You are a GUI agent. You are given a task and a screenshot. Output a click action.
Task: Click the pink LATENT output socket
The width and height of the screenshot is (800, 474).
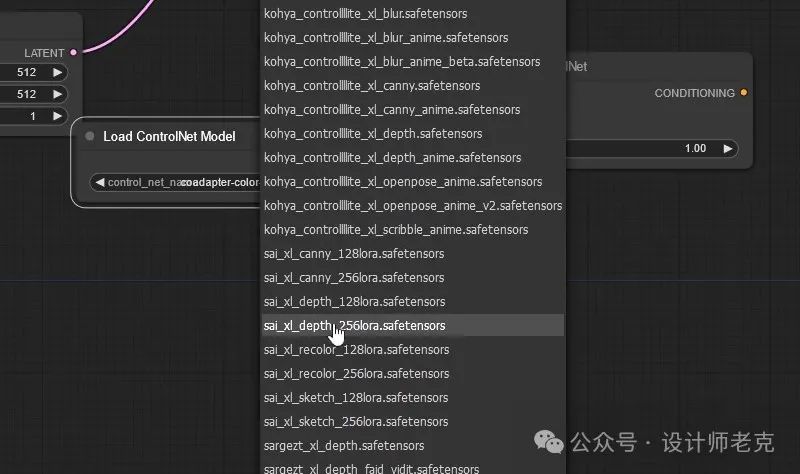click(73, 52)
